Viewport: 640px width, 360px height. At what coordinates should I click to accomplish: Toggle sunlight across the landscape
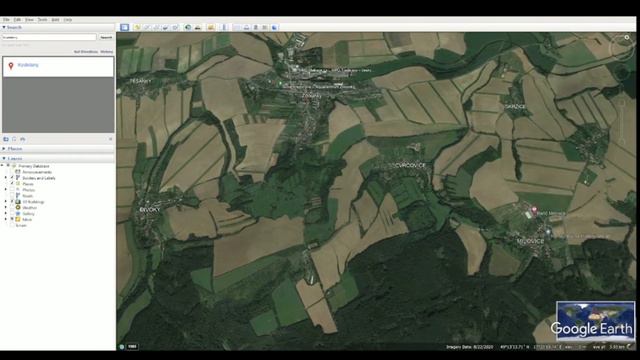(198, 27)
